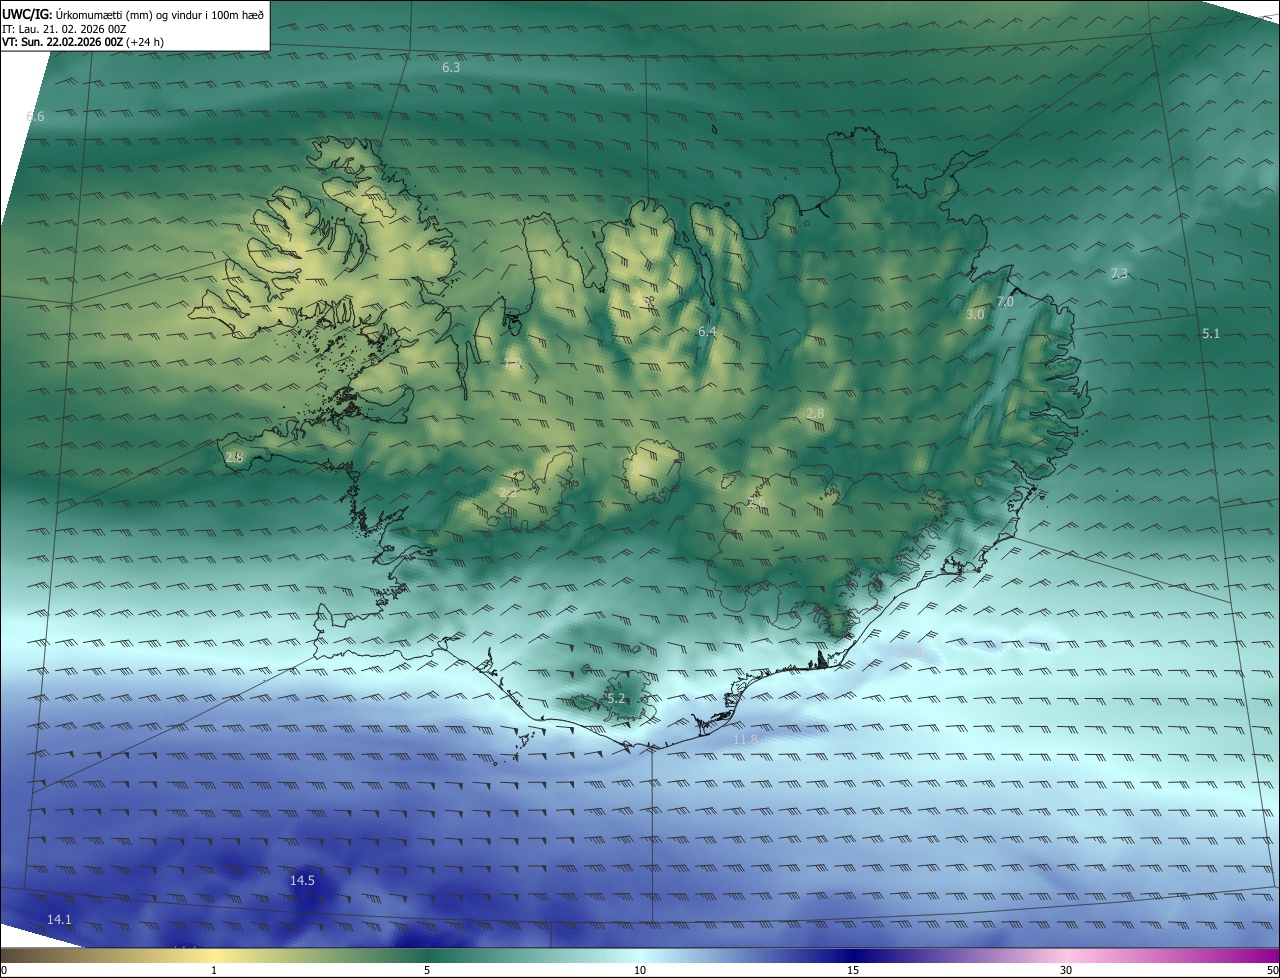Viewport: 1280px width, 978px height.
Task: Click the 6.6 value label on the map
Action: (x=35, y=117)
